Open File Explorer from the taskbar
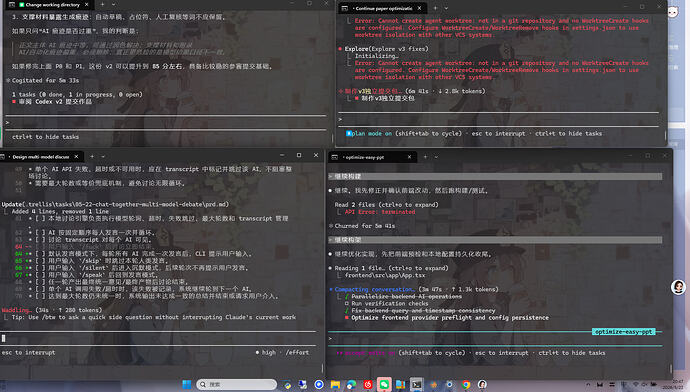690x392 pixels. click(x=335, y=385)
